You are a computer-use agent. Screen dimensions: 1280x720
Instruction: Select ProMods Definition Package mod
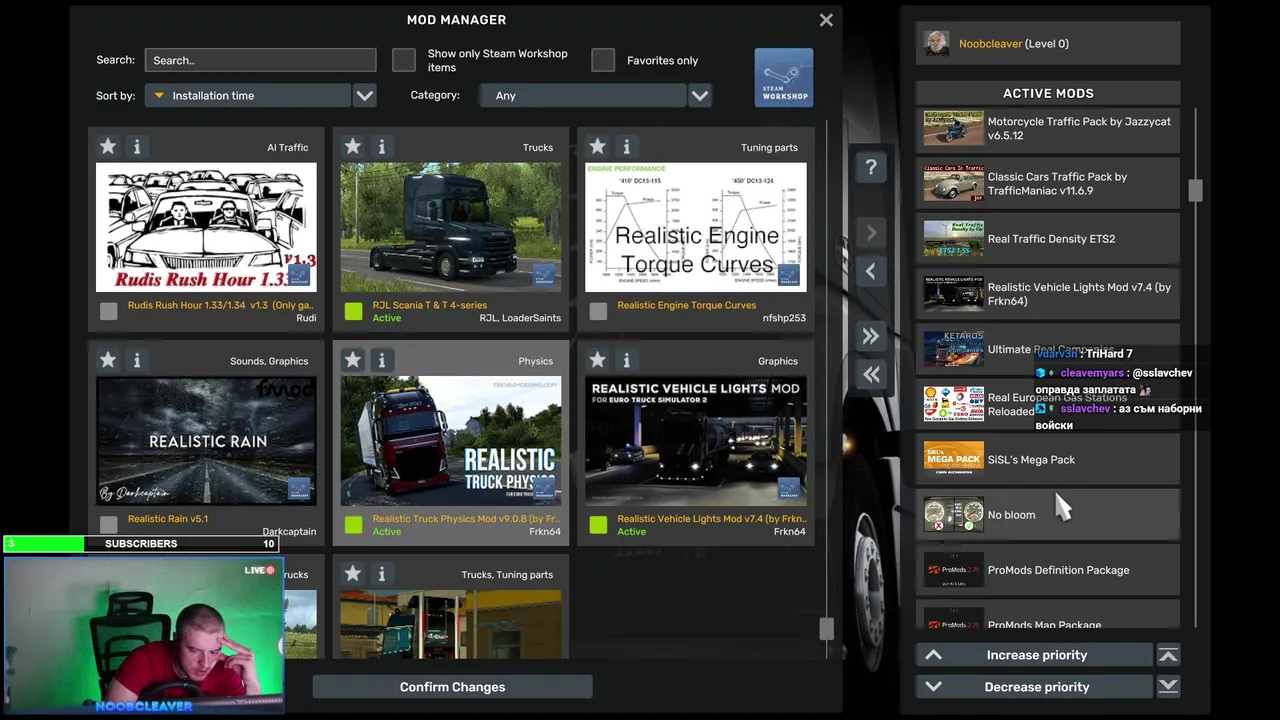point(1048,570)
